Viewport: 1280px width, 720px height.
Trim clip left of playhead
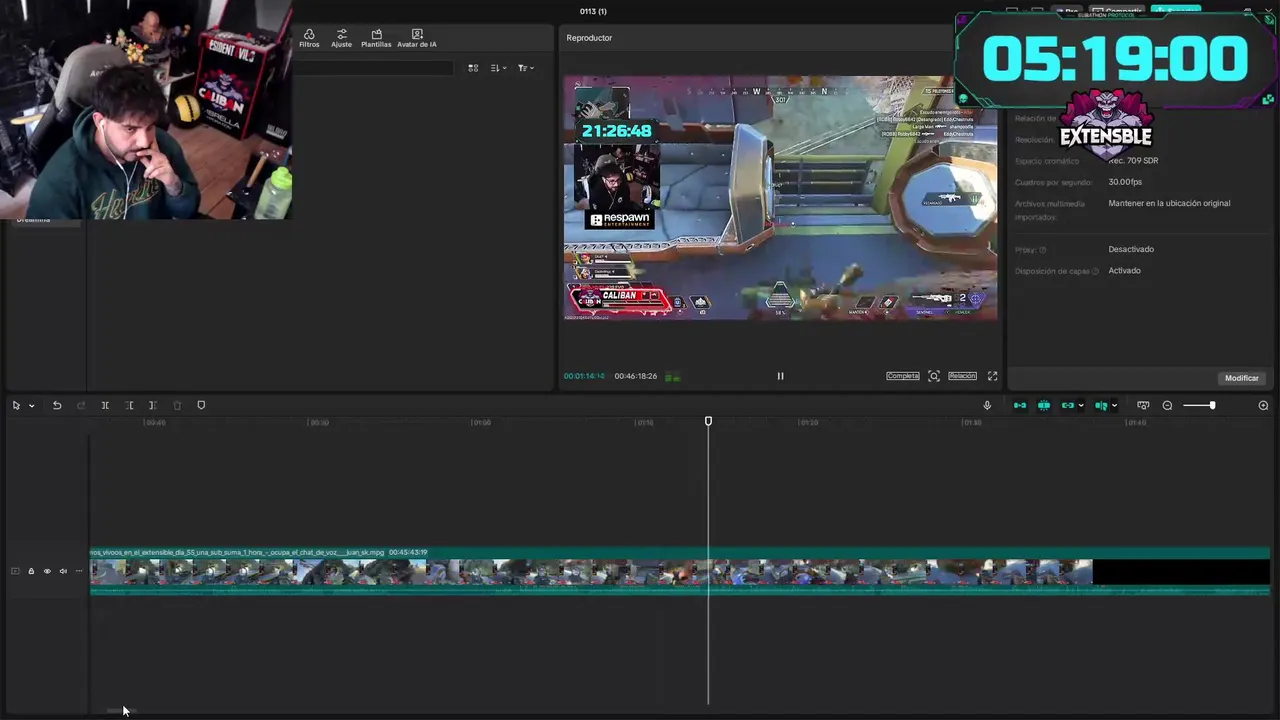click(x=129, y=405)
